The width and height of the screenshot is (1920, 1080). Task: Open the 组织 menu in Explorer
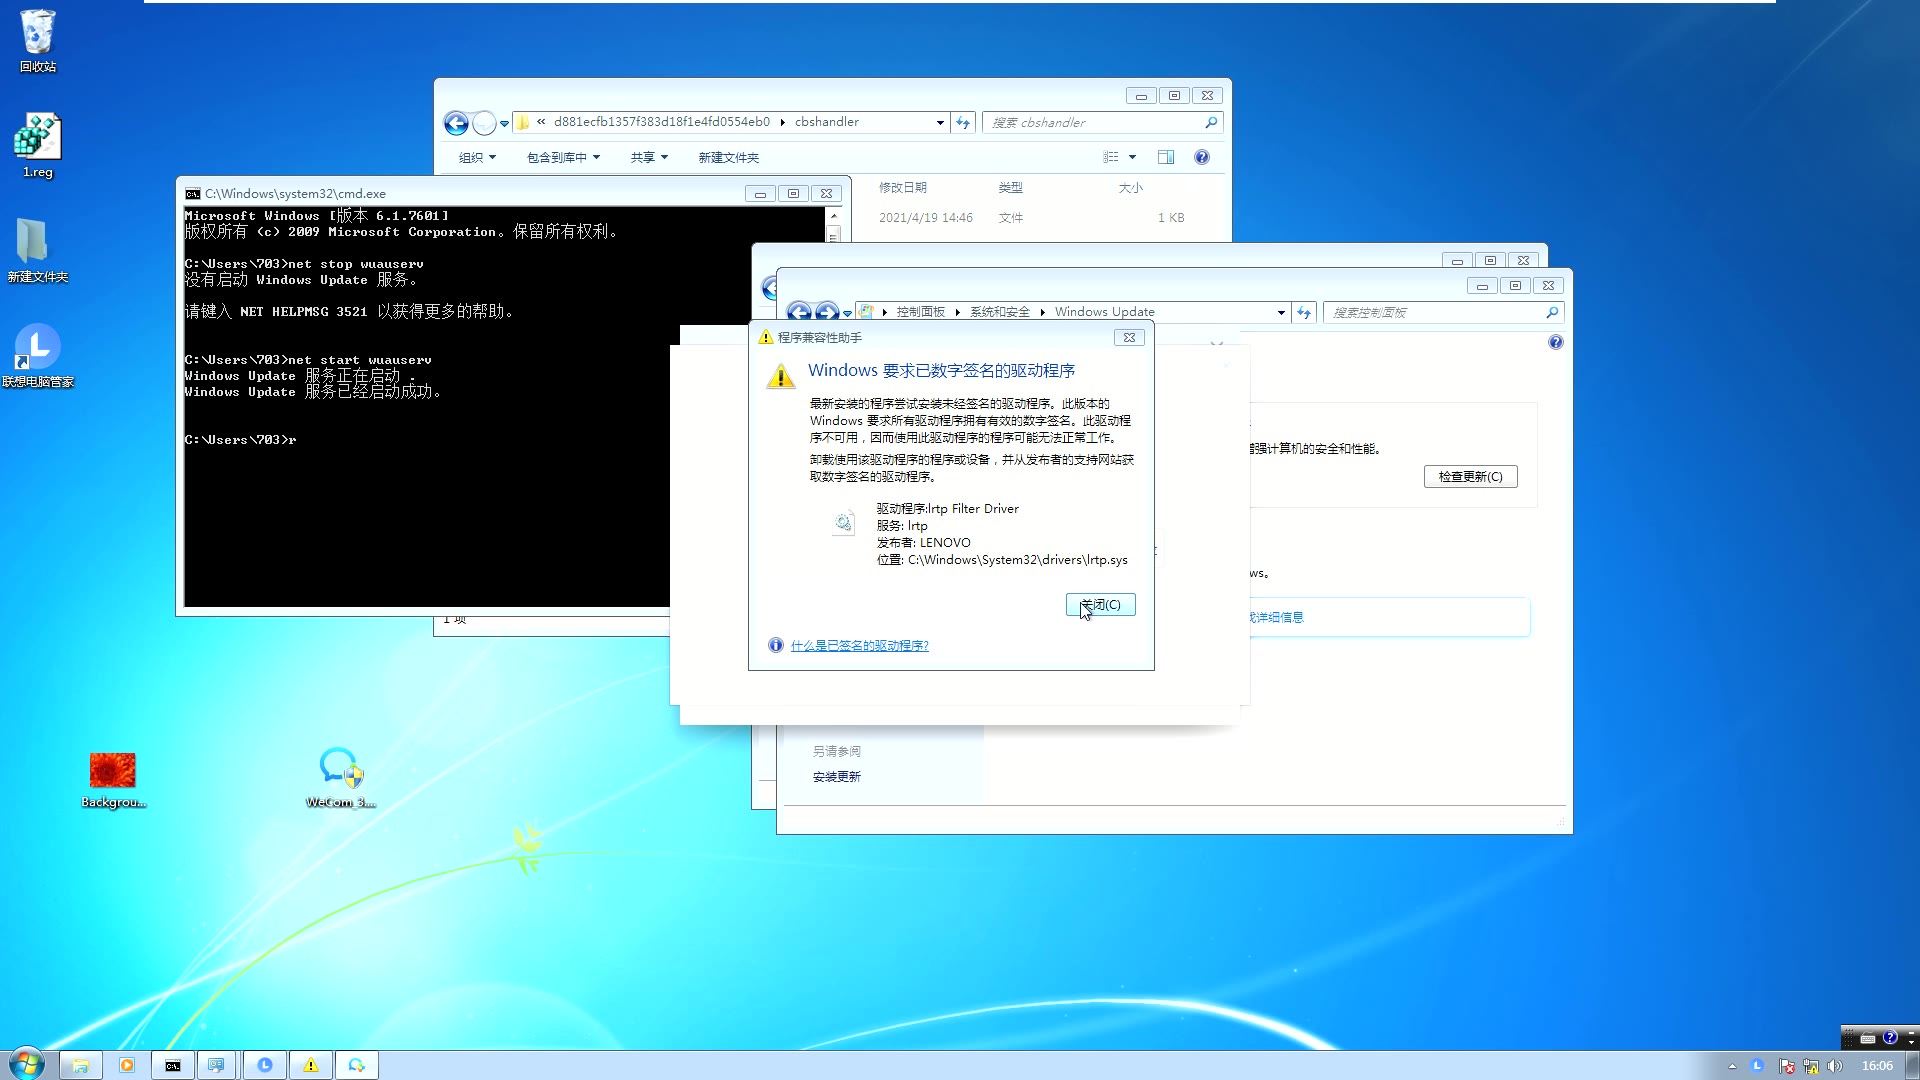click(477, 157)
